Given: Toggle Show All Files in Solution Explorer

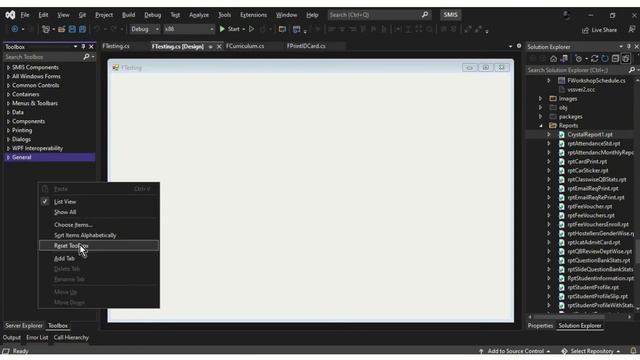Looking at the screenshot, I should pos(626,59).
